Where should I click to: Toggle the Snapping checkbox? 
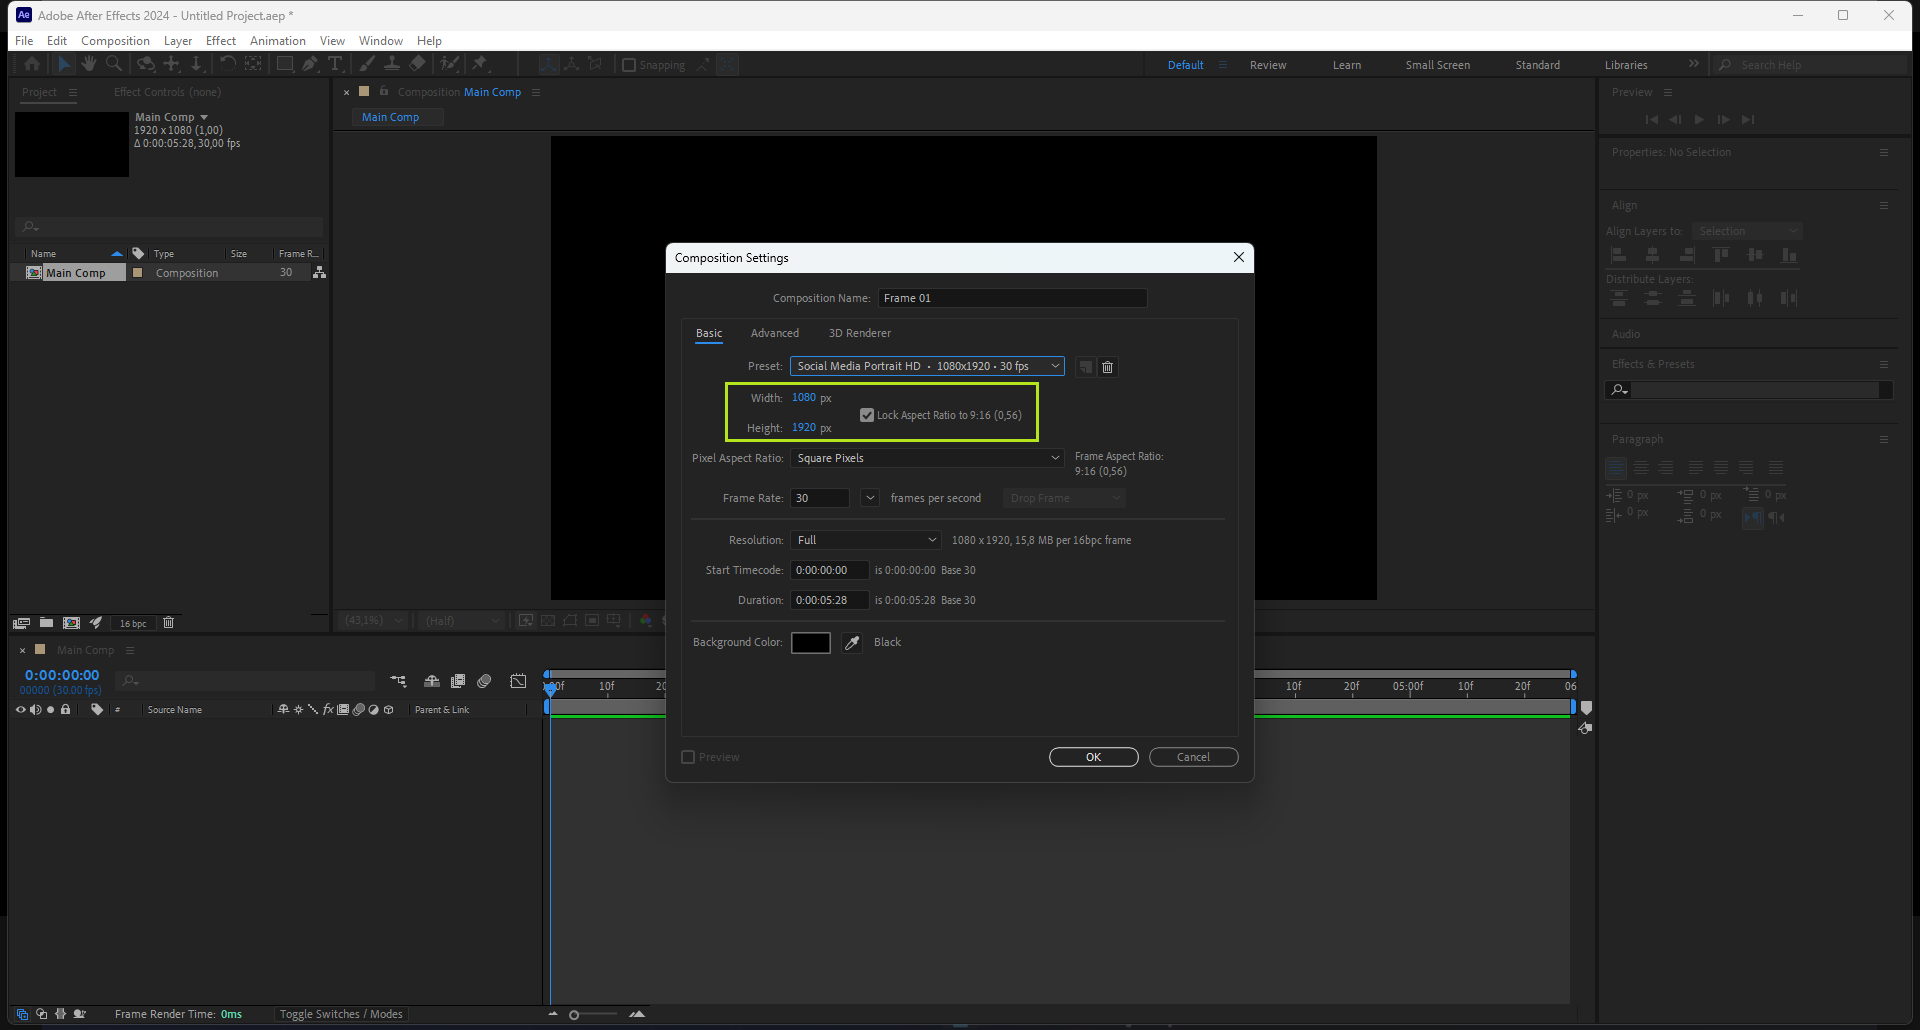[x=629, y=65]
